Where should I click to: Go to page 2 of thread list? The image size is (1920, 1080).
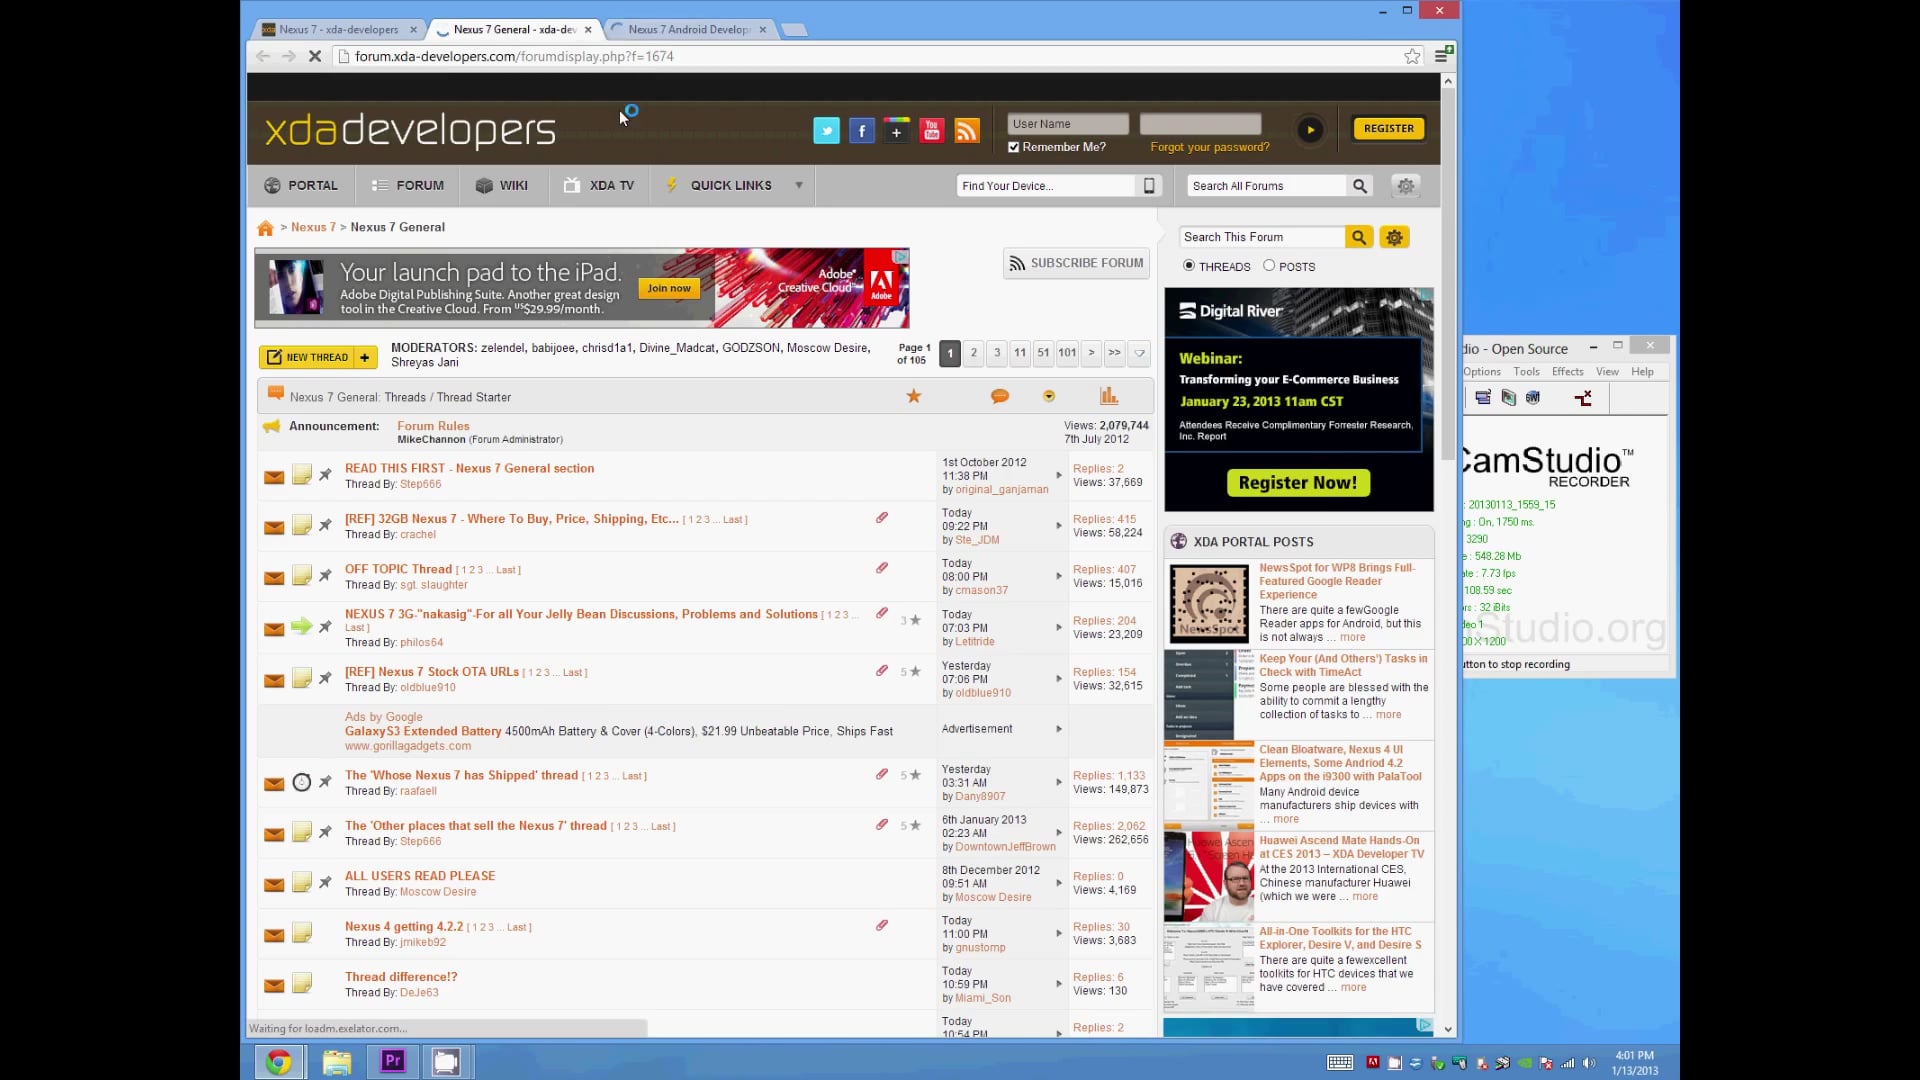(973, 352)
